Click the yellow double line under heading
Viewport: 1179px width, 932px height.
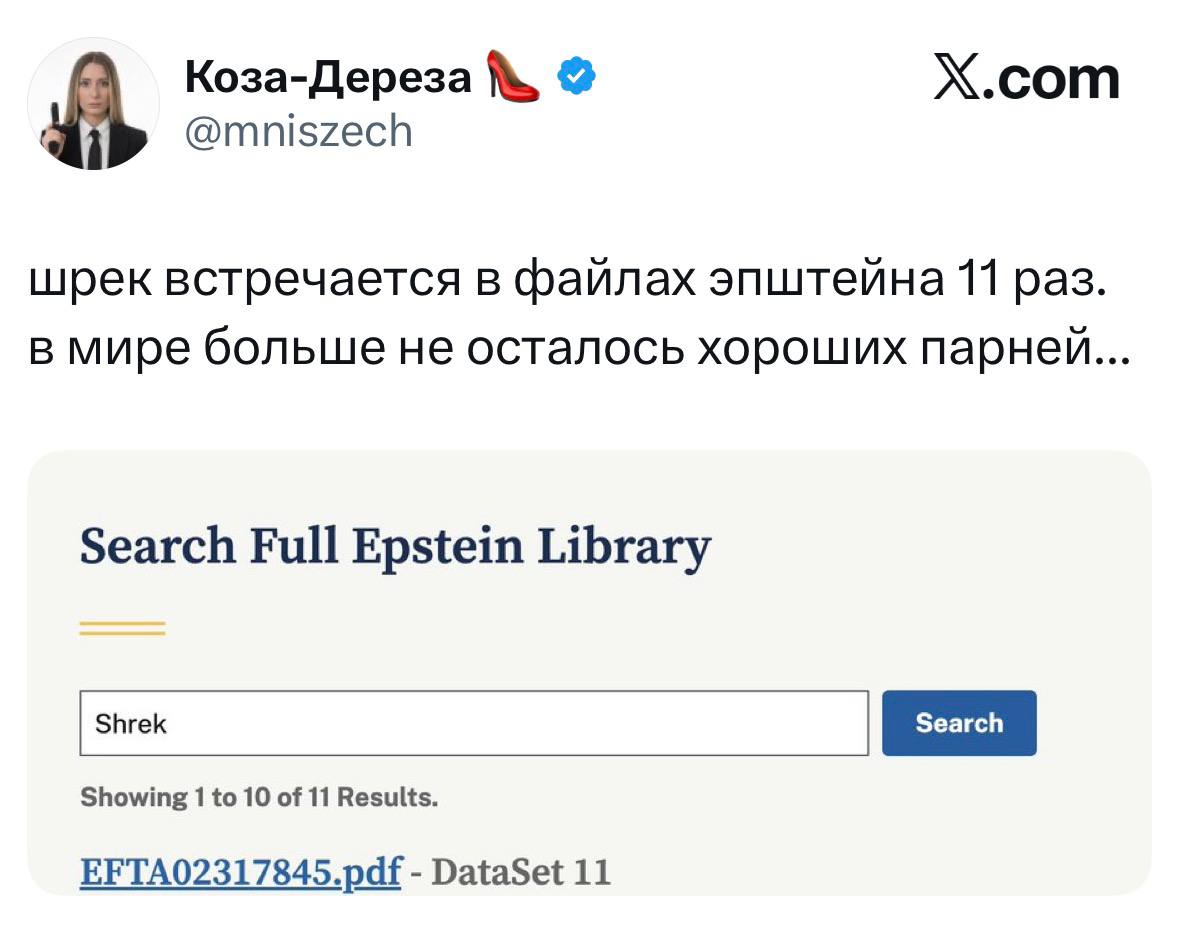coord(122,628)
